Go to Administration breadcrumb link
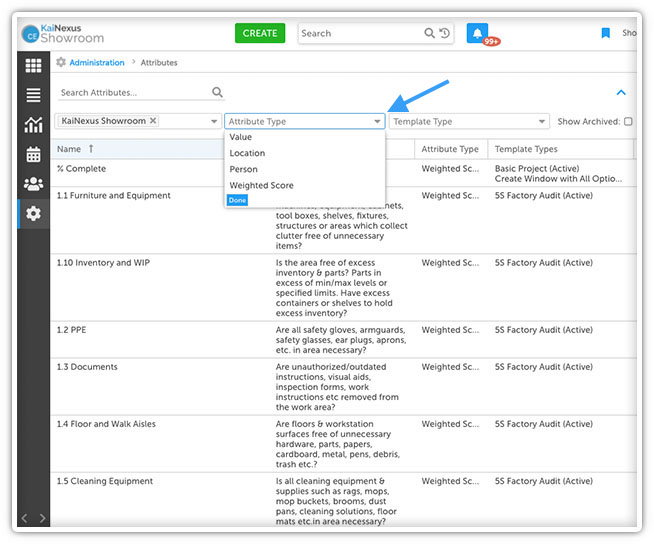Viewport: 654px width, 544px height. [97, 62]
